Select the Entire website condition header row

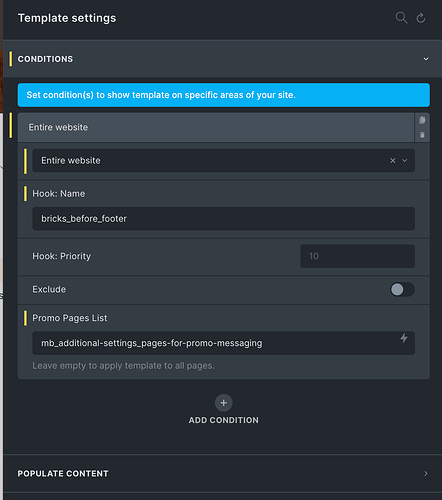[x=216, y=127]
